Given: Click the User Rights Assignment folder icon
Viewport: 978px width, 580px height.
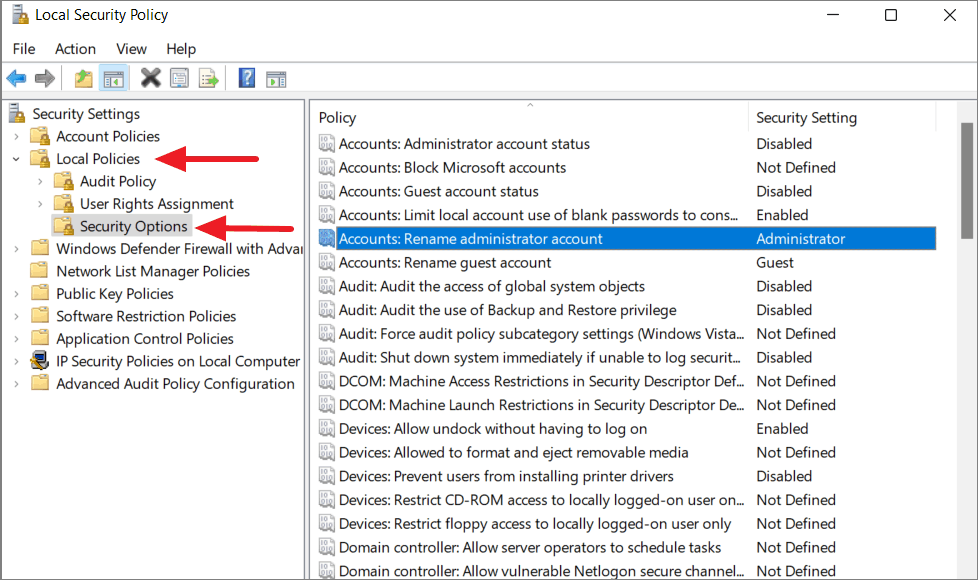Looking at the screenshot, I should [x=64, y=203].
